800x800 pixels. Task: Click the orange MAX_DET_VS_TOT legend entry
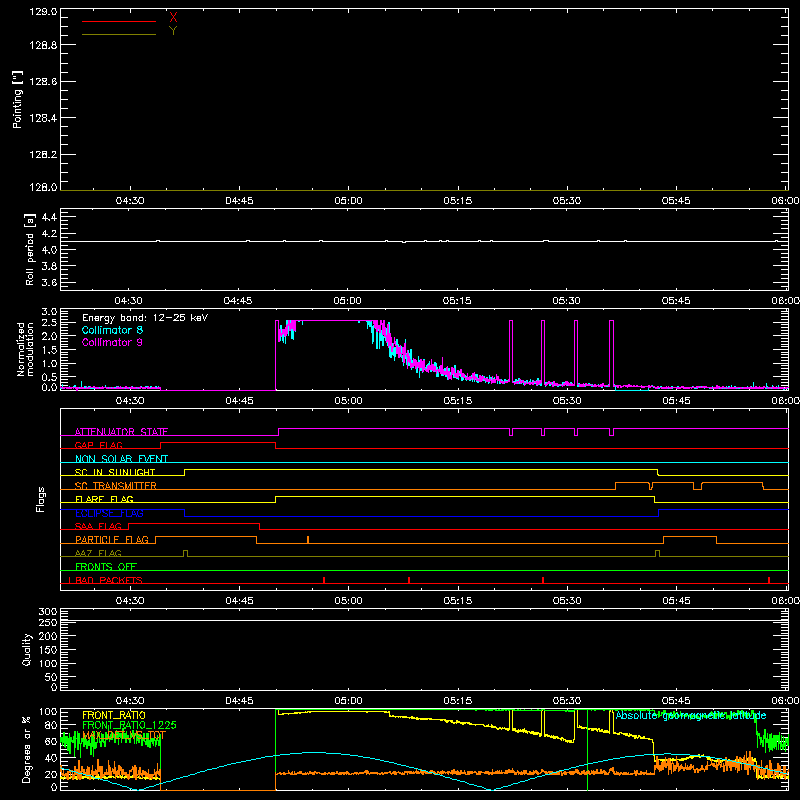pos(124,735)
